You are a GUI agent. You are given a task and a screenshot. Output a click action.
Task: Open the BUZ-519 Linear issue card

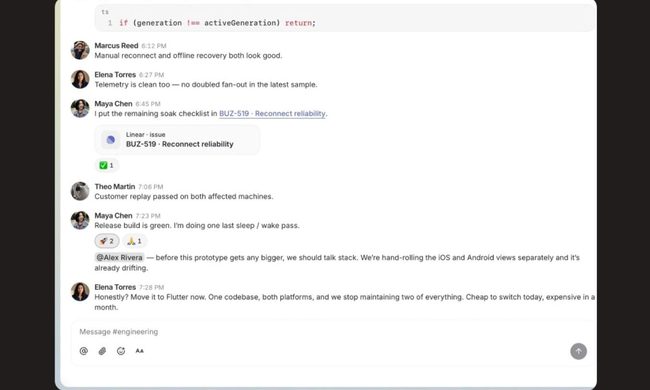point(177,140)
